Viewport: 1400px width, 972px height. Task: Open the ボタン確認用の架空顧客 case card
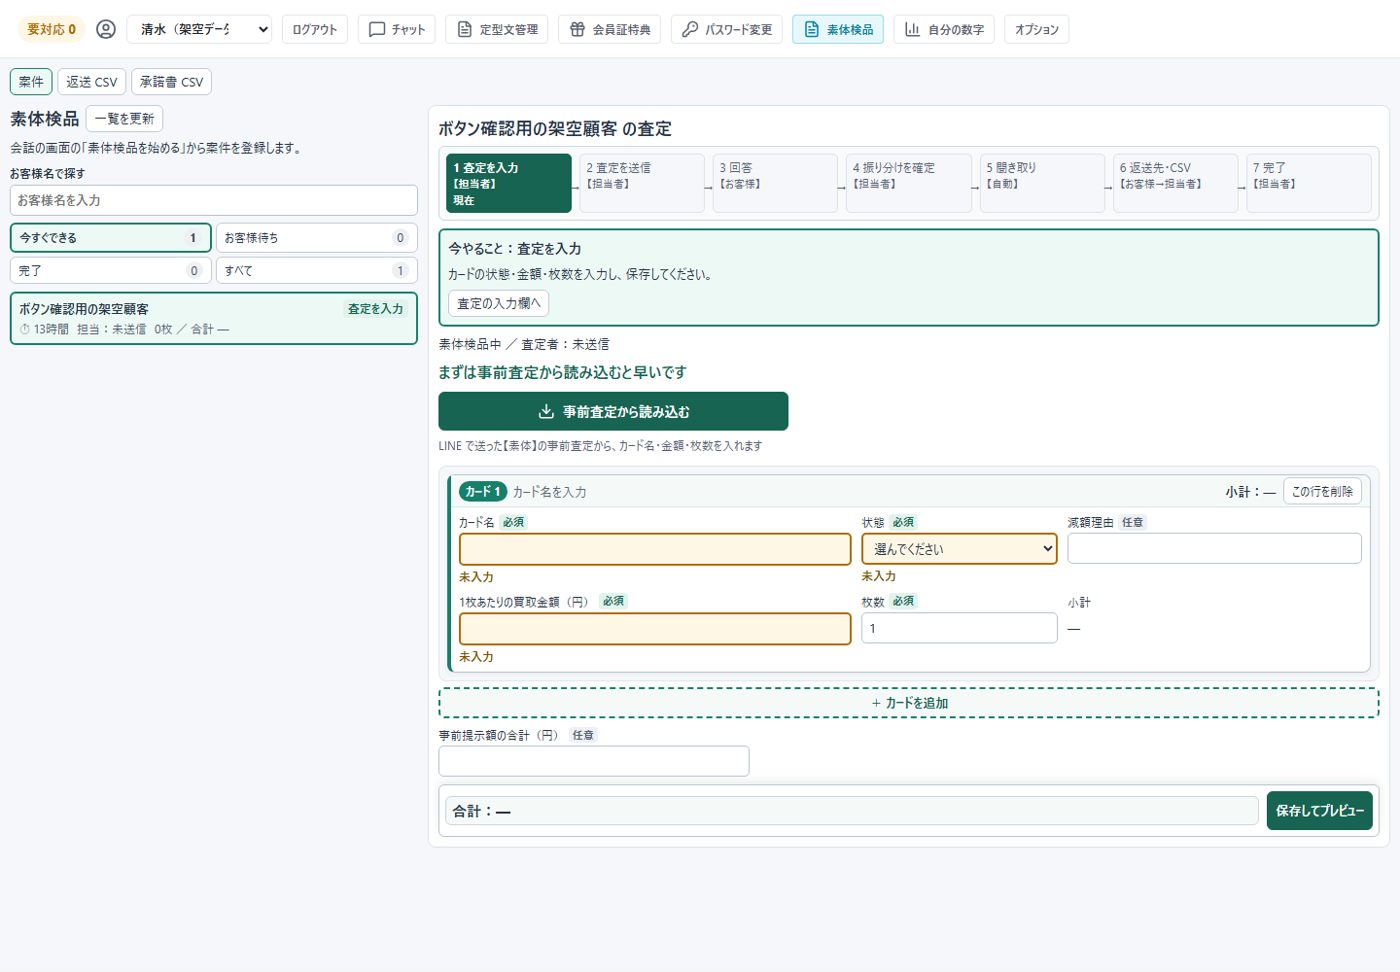tap(214, 318)
